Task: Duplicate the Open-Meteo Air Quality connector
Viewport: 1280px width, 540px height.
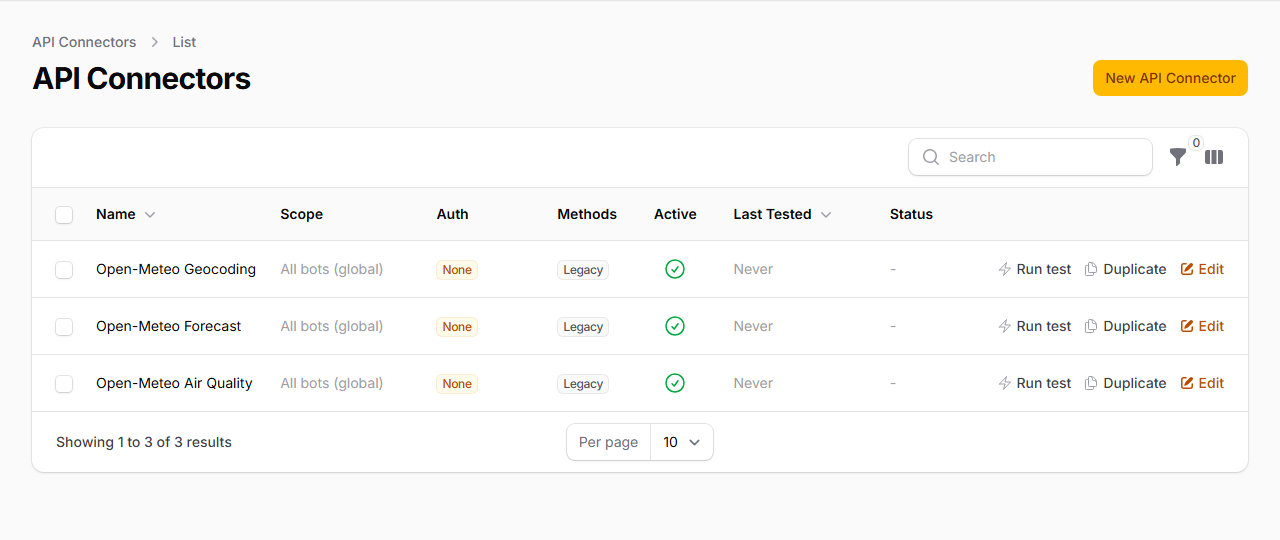Action: point(1126,383)
